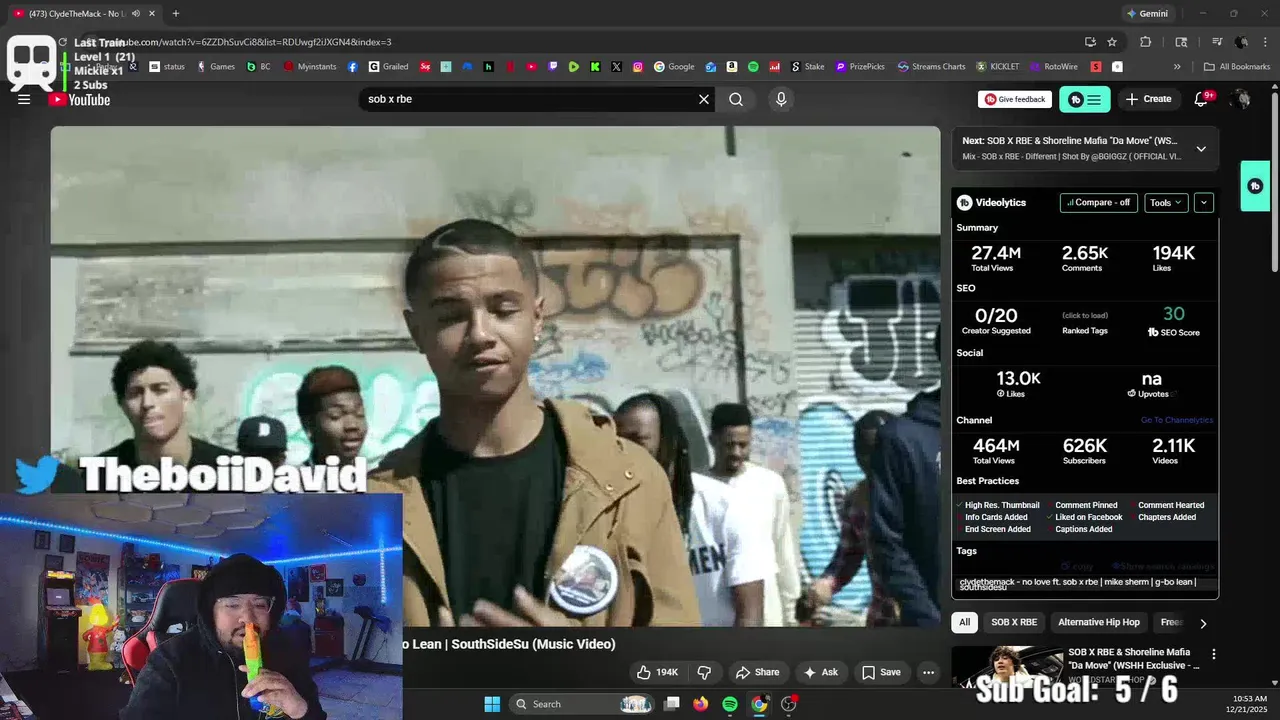This screenshot has height=720, width=1280.
Task: Switch to Chrome on the taskbar
Action: coord(759,704)
